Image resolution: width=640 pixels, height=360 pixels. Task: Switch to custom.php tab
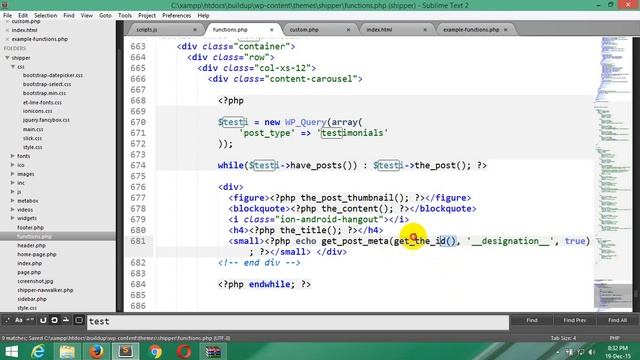pos(317,30)
